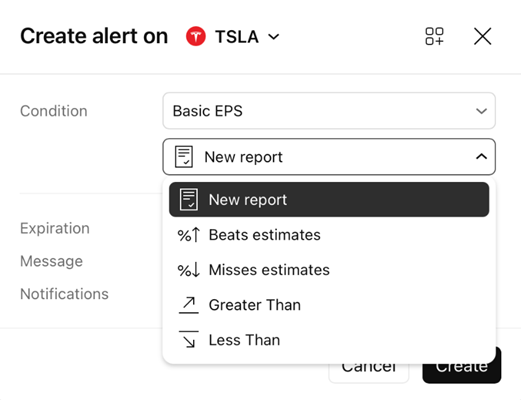
Task: Open the Basic EPS condition dropdown
Action: [x=329, y=111]
